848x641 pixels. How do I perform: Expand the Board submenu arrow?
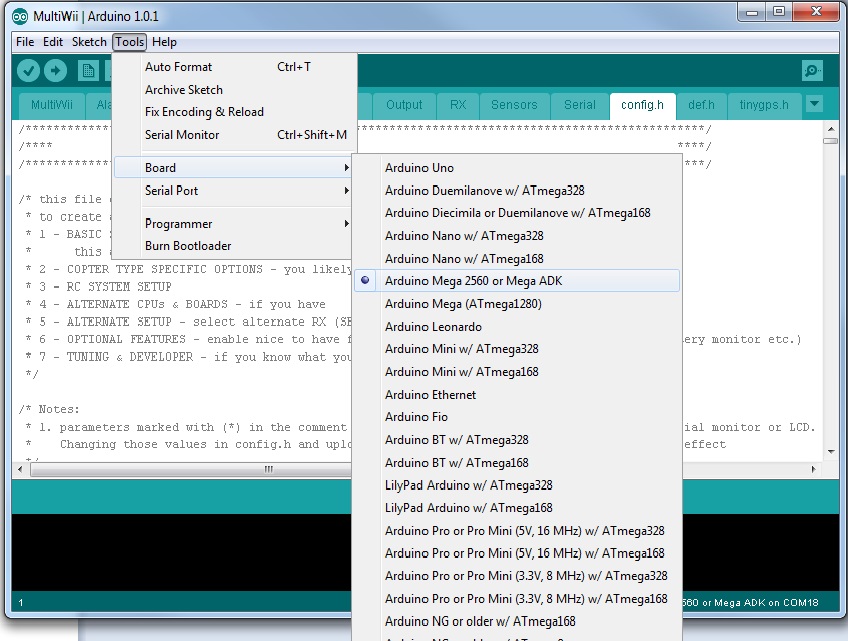click(x=347, y=168)
